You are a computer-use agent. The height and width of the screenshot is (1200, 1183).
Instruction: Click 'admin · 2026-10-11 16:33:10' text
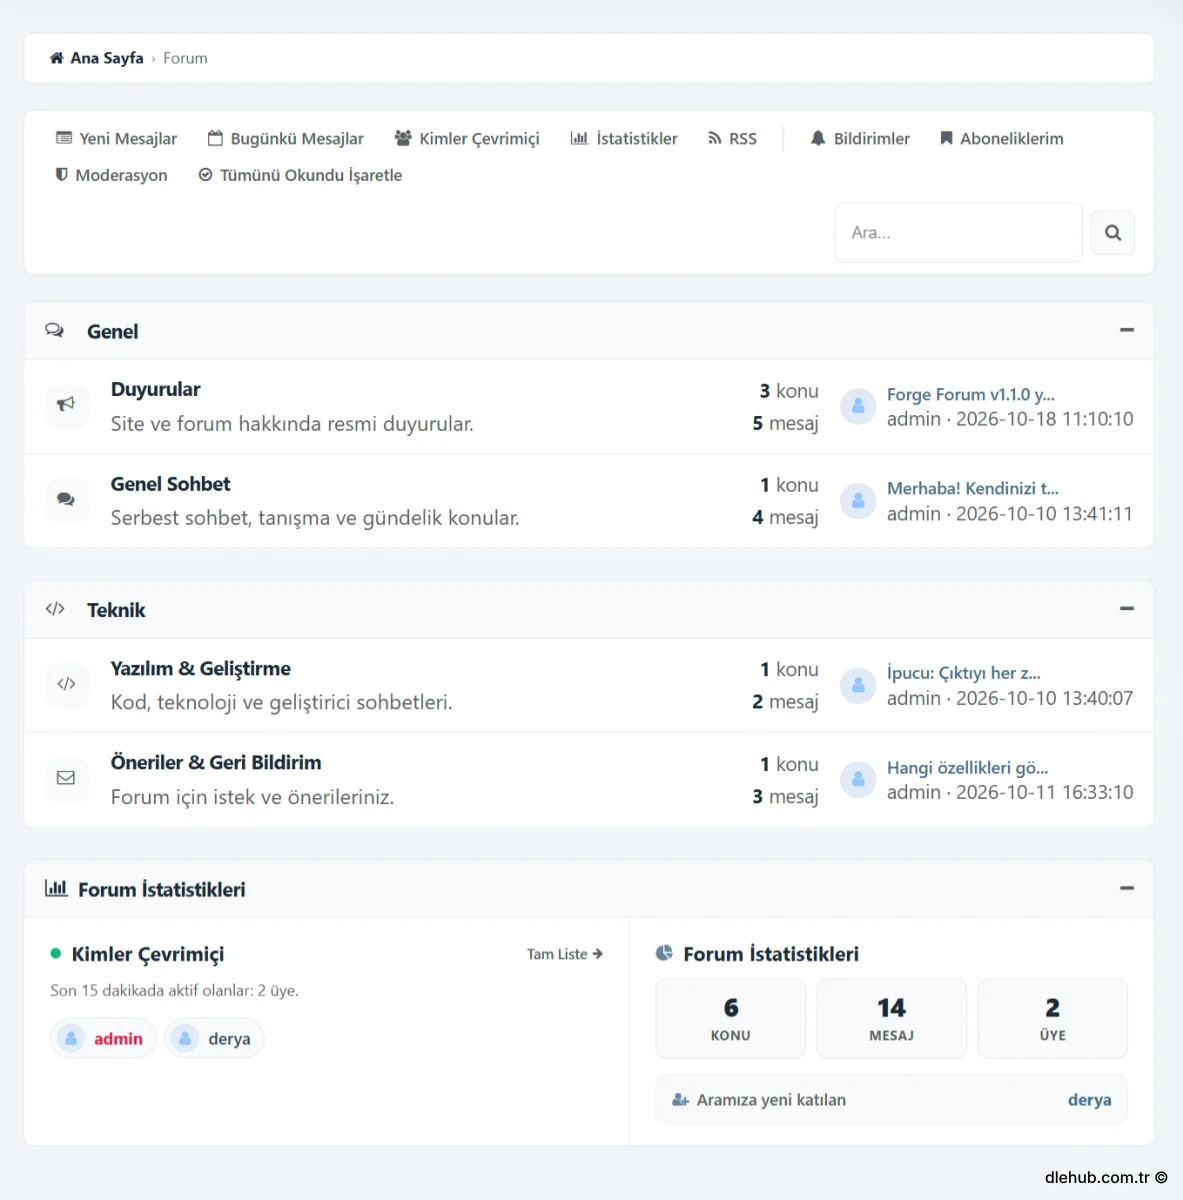1010,792
